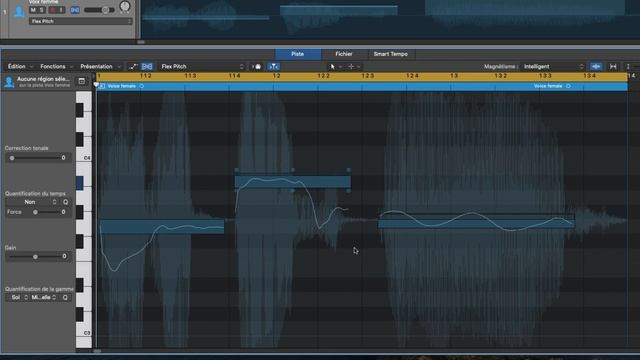Screen dimensions: 640x360
Task: Click 'Aucune région sélectionnée' label
Action: tap(43, 79)
